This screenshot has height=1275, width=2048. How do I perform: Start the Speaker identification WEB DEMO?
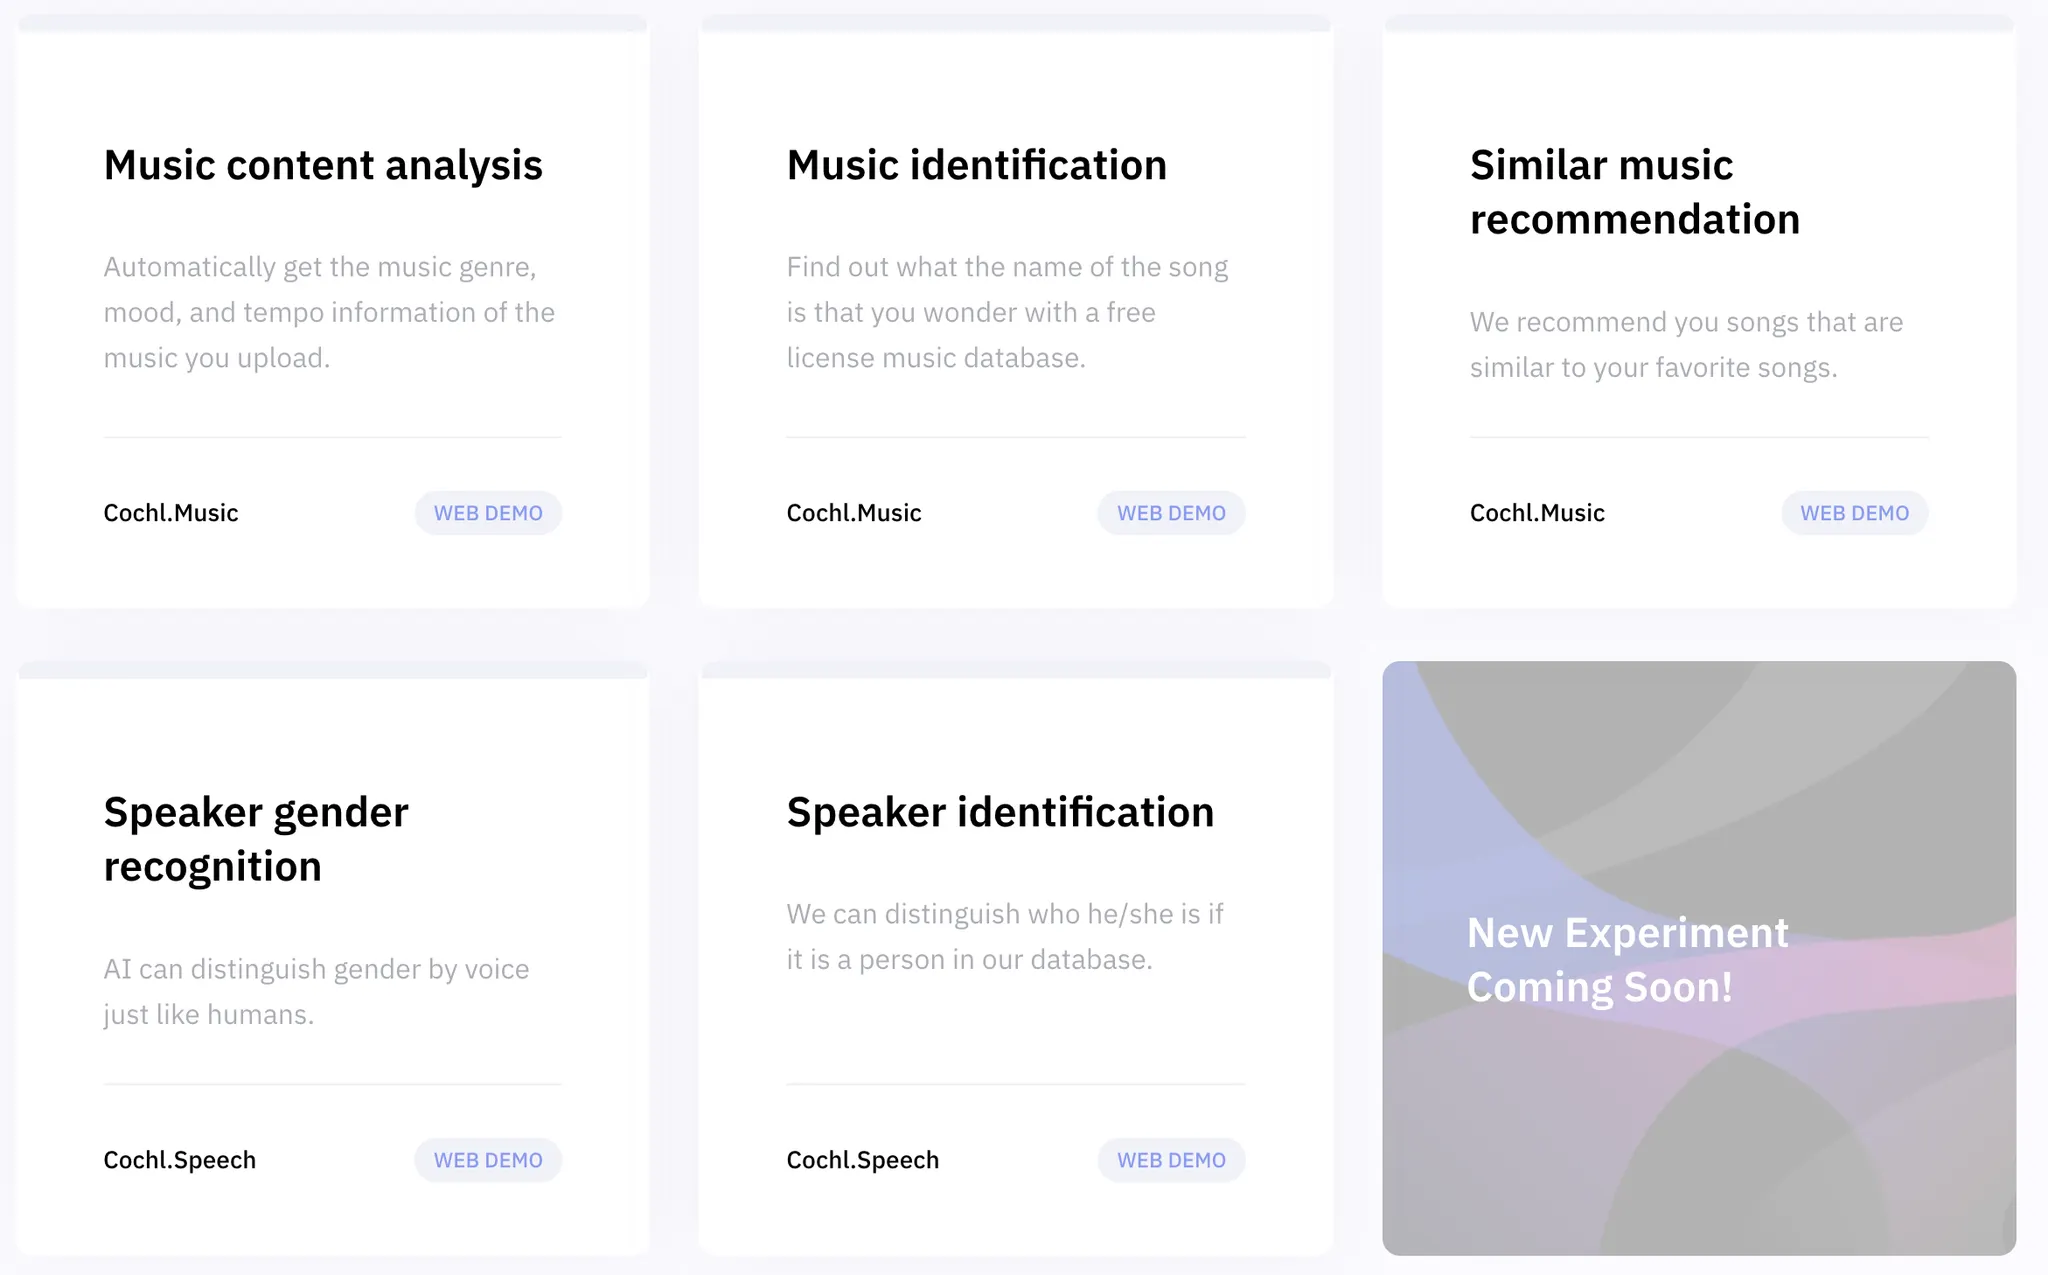coord(1171,1160)
